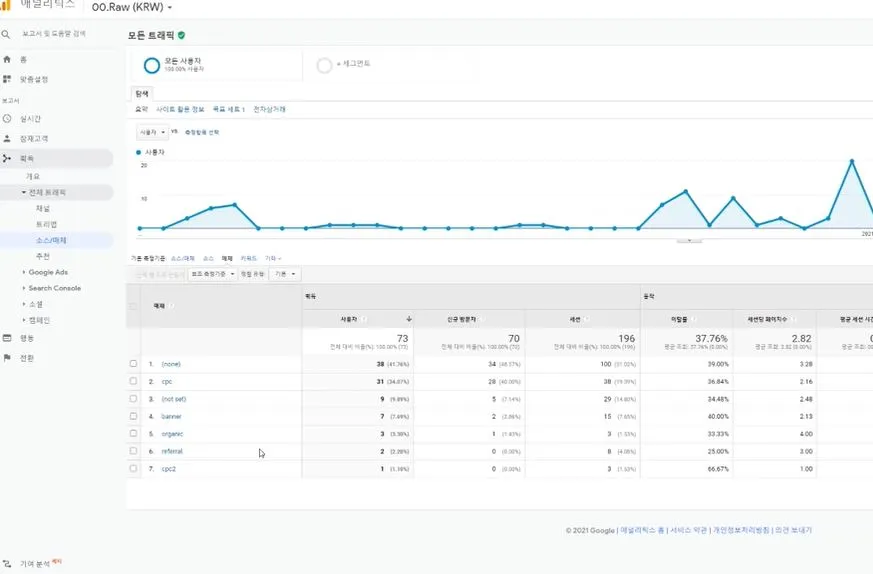Image resolution: width=873 pixels, height=574 pixels.
Task: Click the Acquisition (획득) arrows icon
Action: (7, 159)
